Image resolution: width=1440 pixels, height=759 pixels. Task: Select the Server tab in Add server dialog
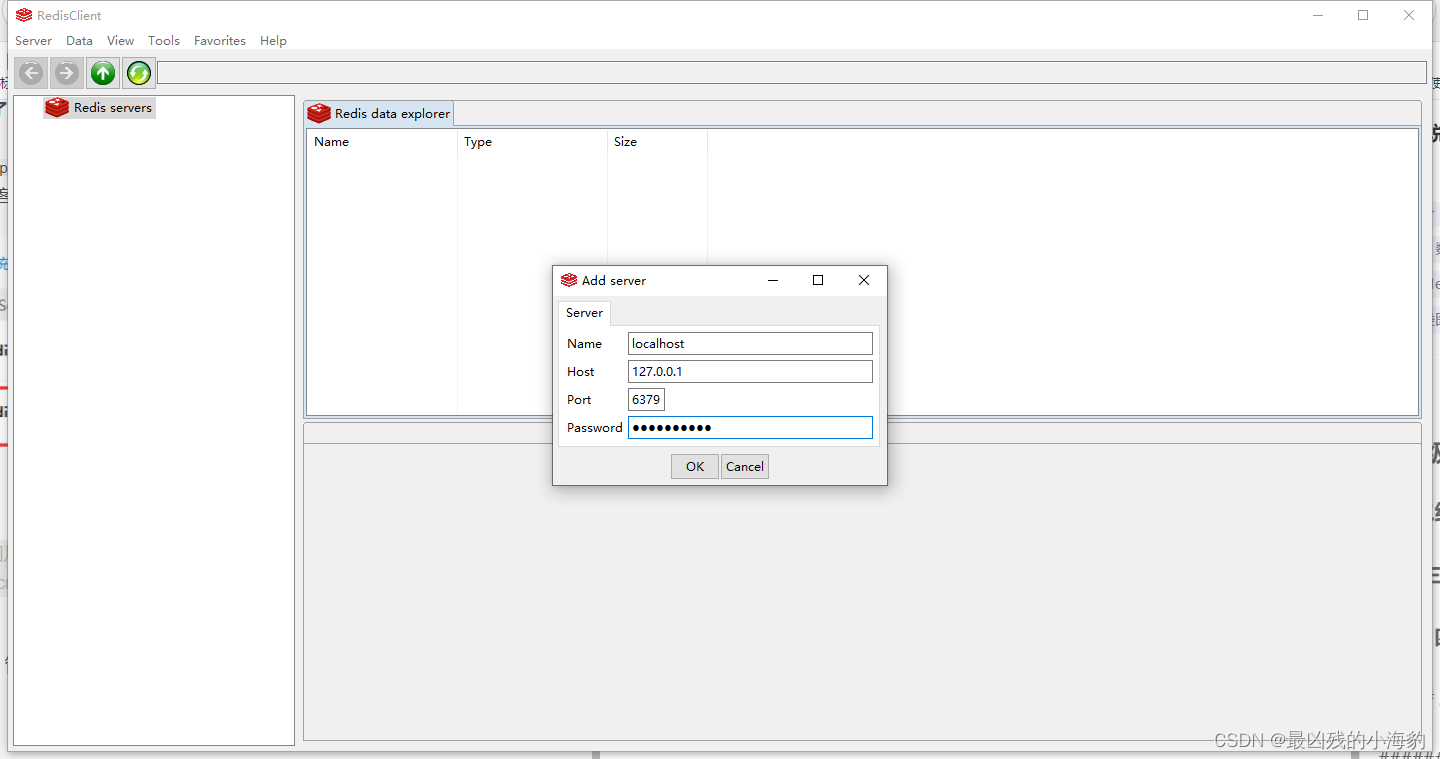584,313
